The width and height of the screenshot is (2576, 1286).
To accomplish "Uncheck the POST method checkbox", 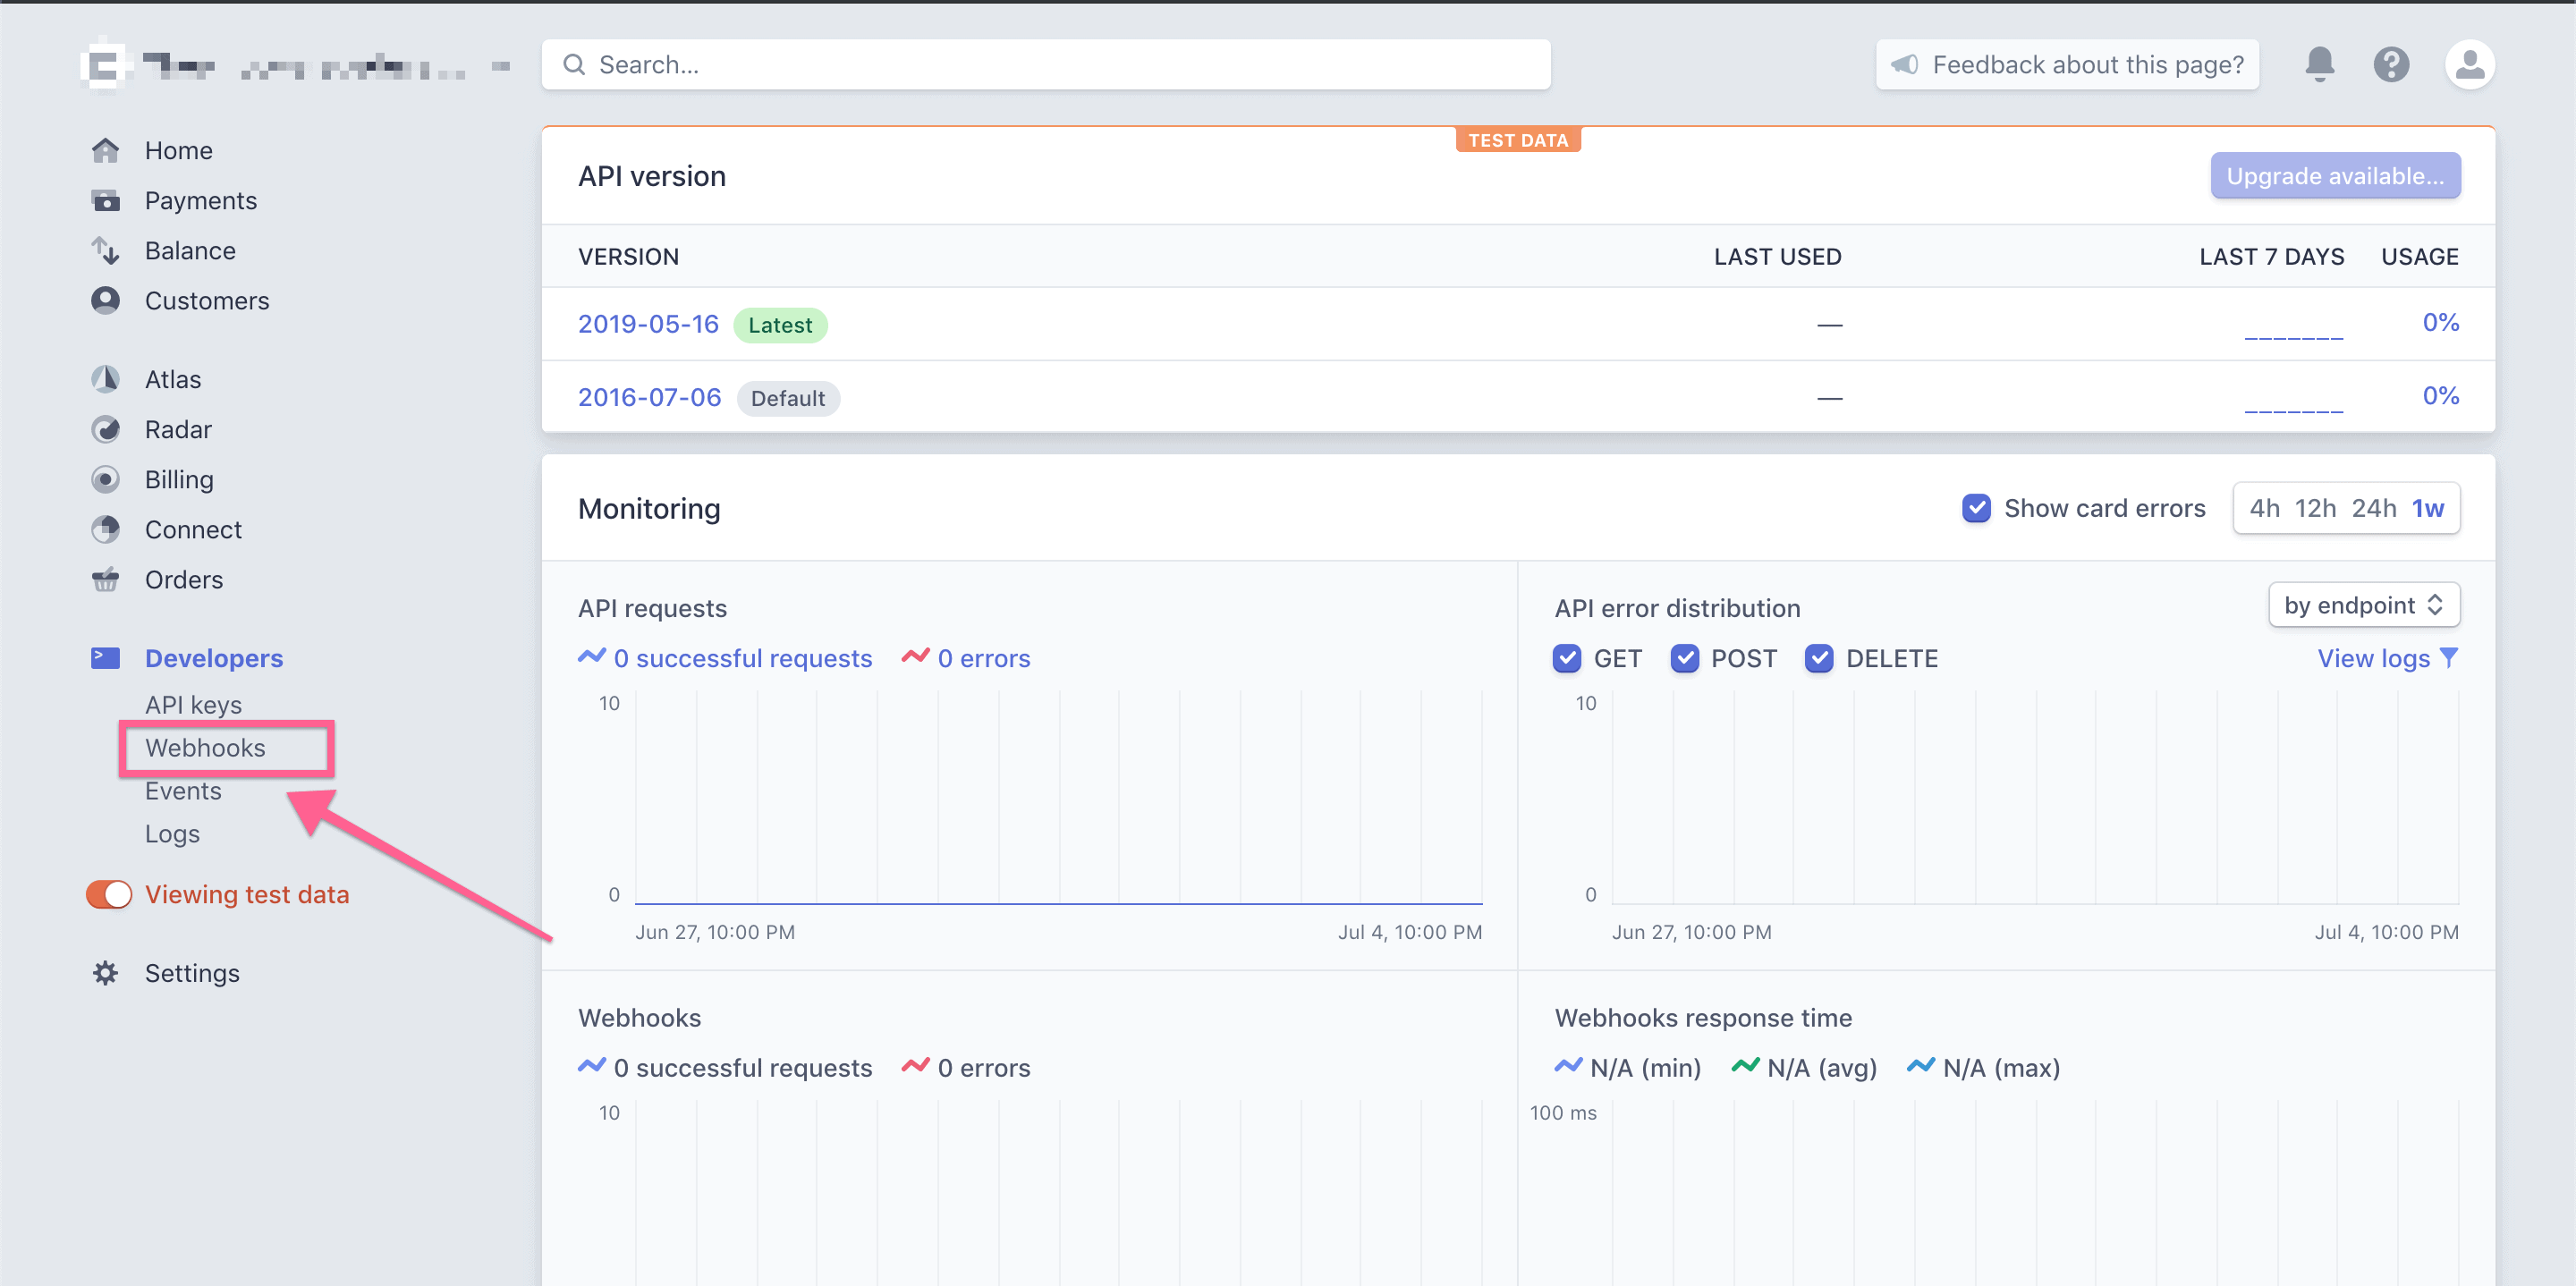I will (1685, 658).
